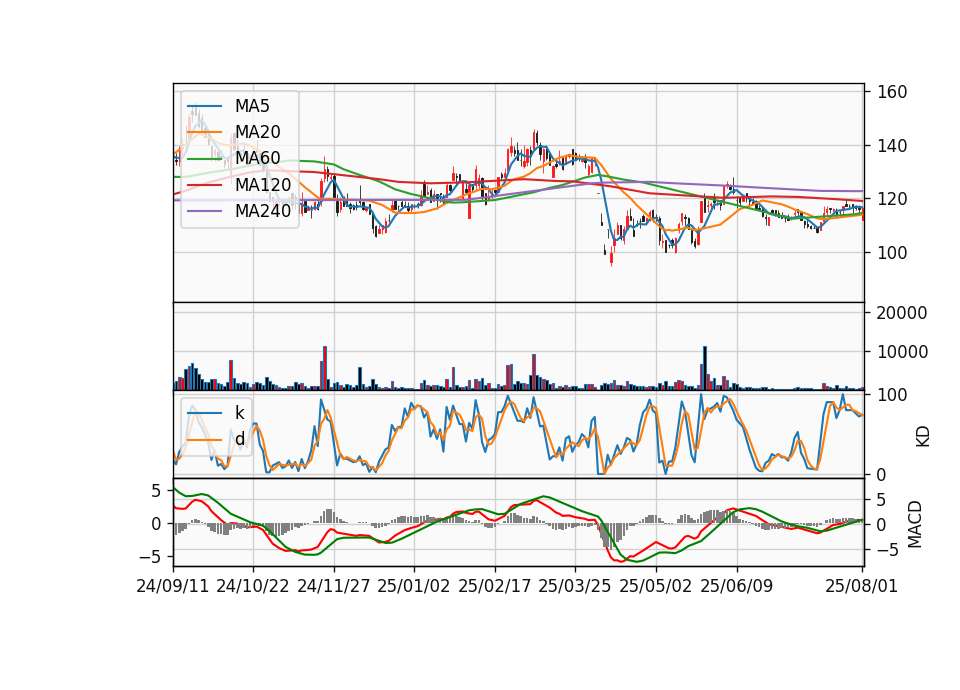
Task: Click the tallest black volume bar after 25/05/02
Action: (x=705, y=368)
